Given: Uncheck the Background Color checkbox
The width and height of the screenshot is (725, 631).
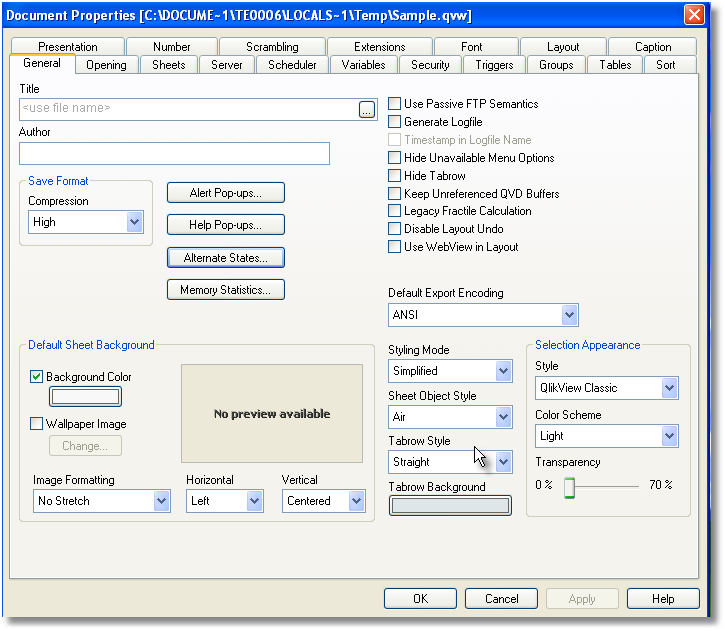Looking at the screenshot, I should (37, 377).
